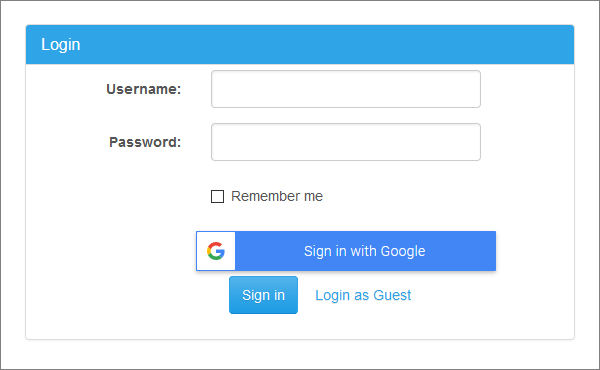Click the "Sign in with Google" text

coord(364,251)
